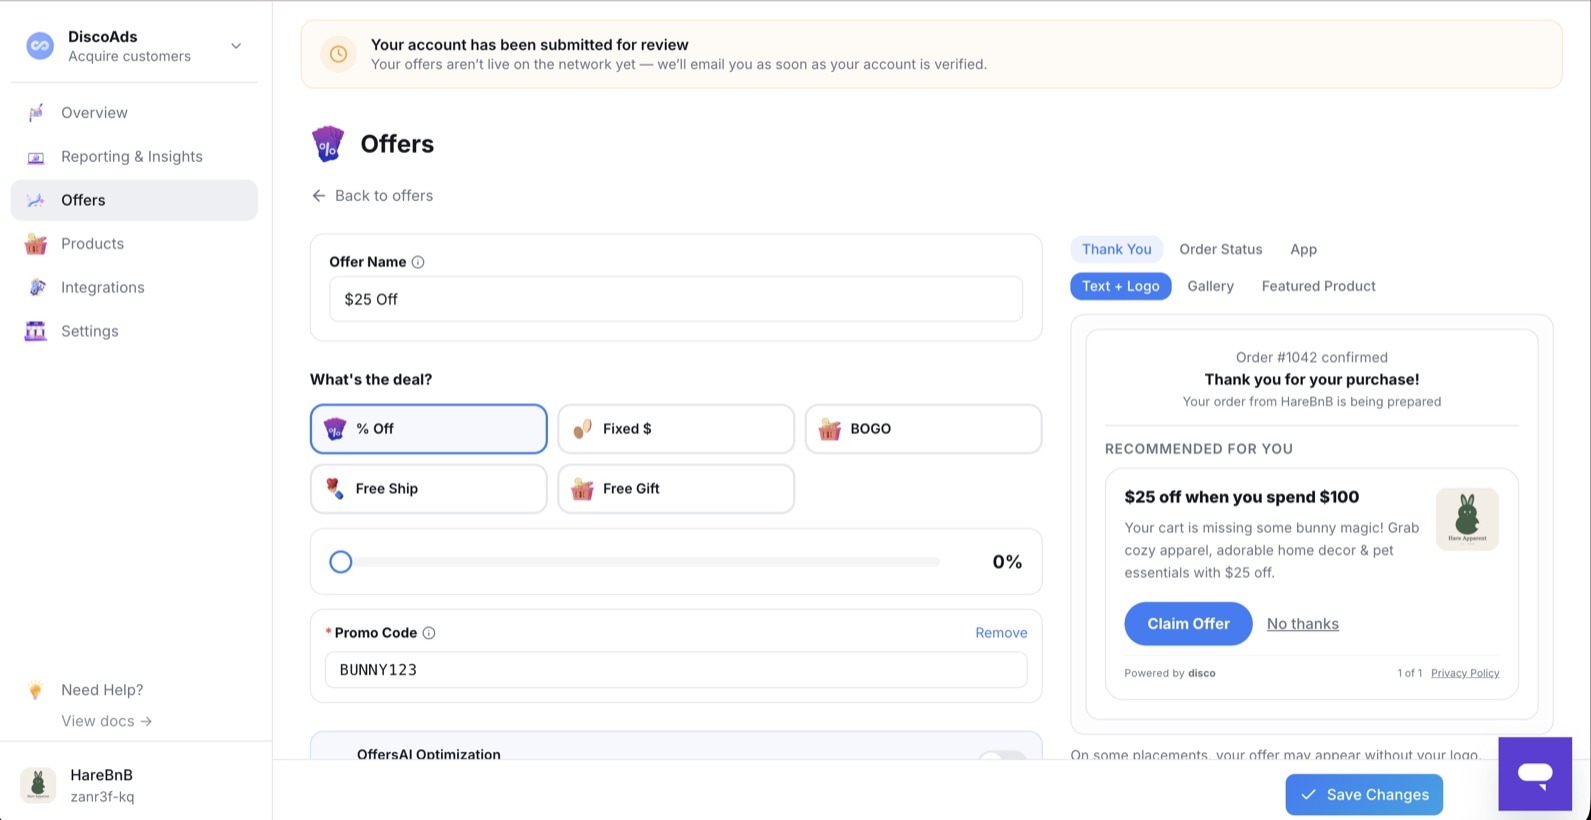Click the DiscoAds logo icon
The height and width of the screenshot is (820, 1591).
(40, 46)
